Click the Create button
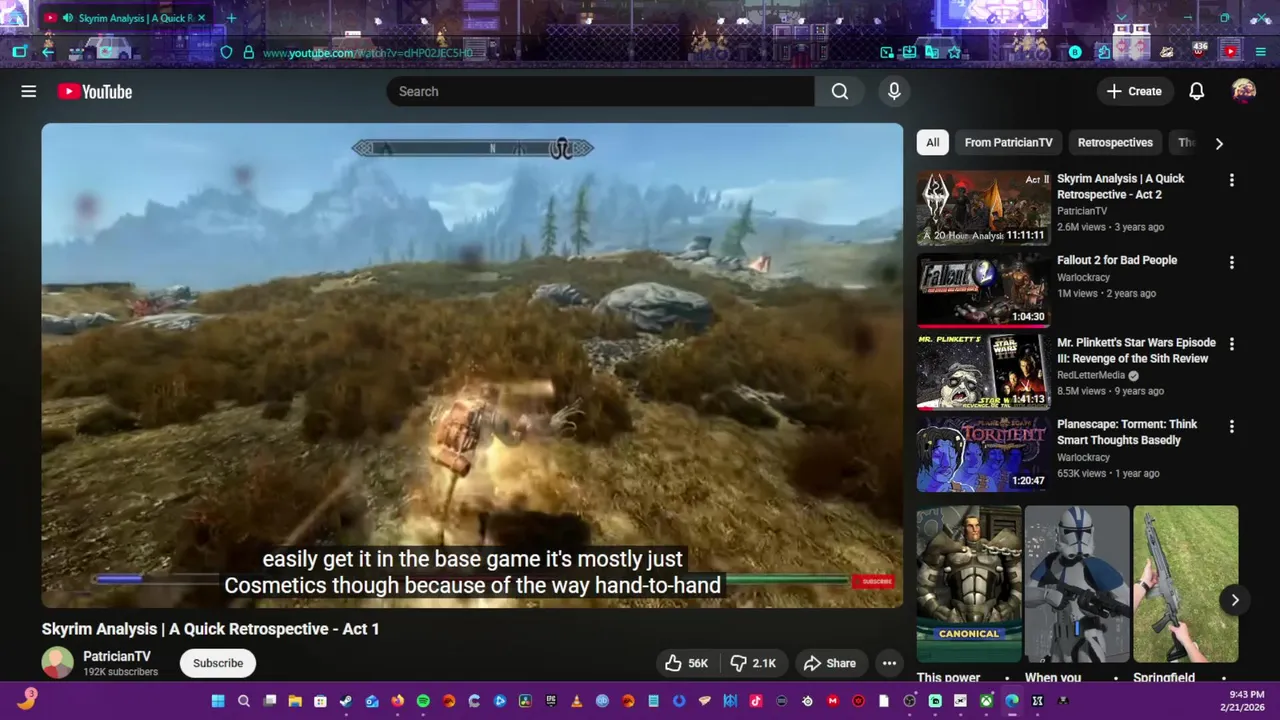 (1134, 91)
